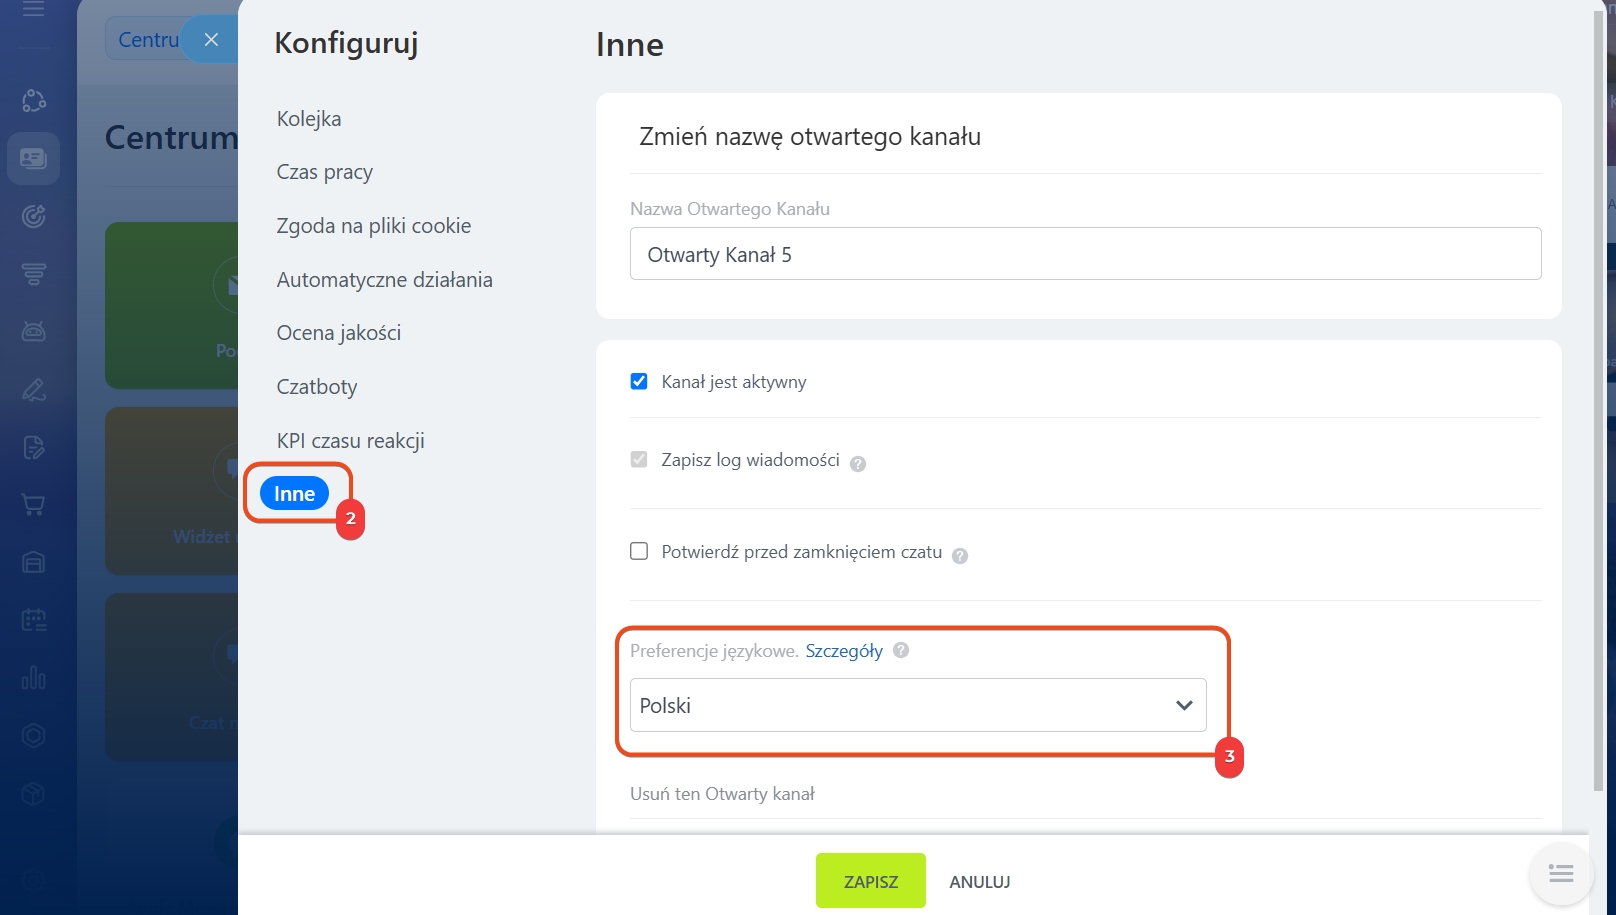Open the Czatboty settings section
The height and width of the screenshot is (915, 1616).
pyautogui.click(x=317, y=387)
